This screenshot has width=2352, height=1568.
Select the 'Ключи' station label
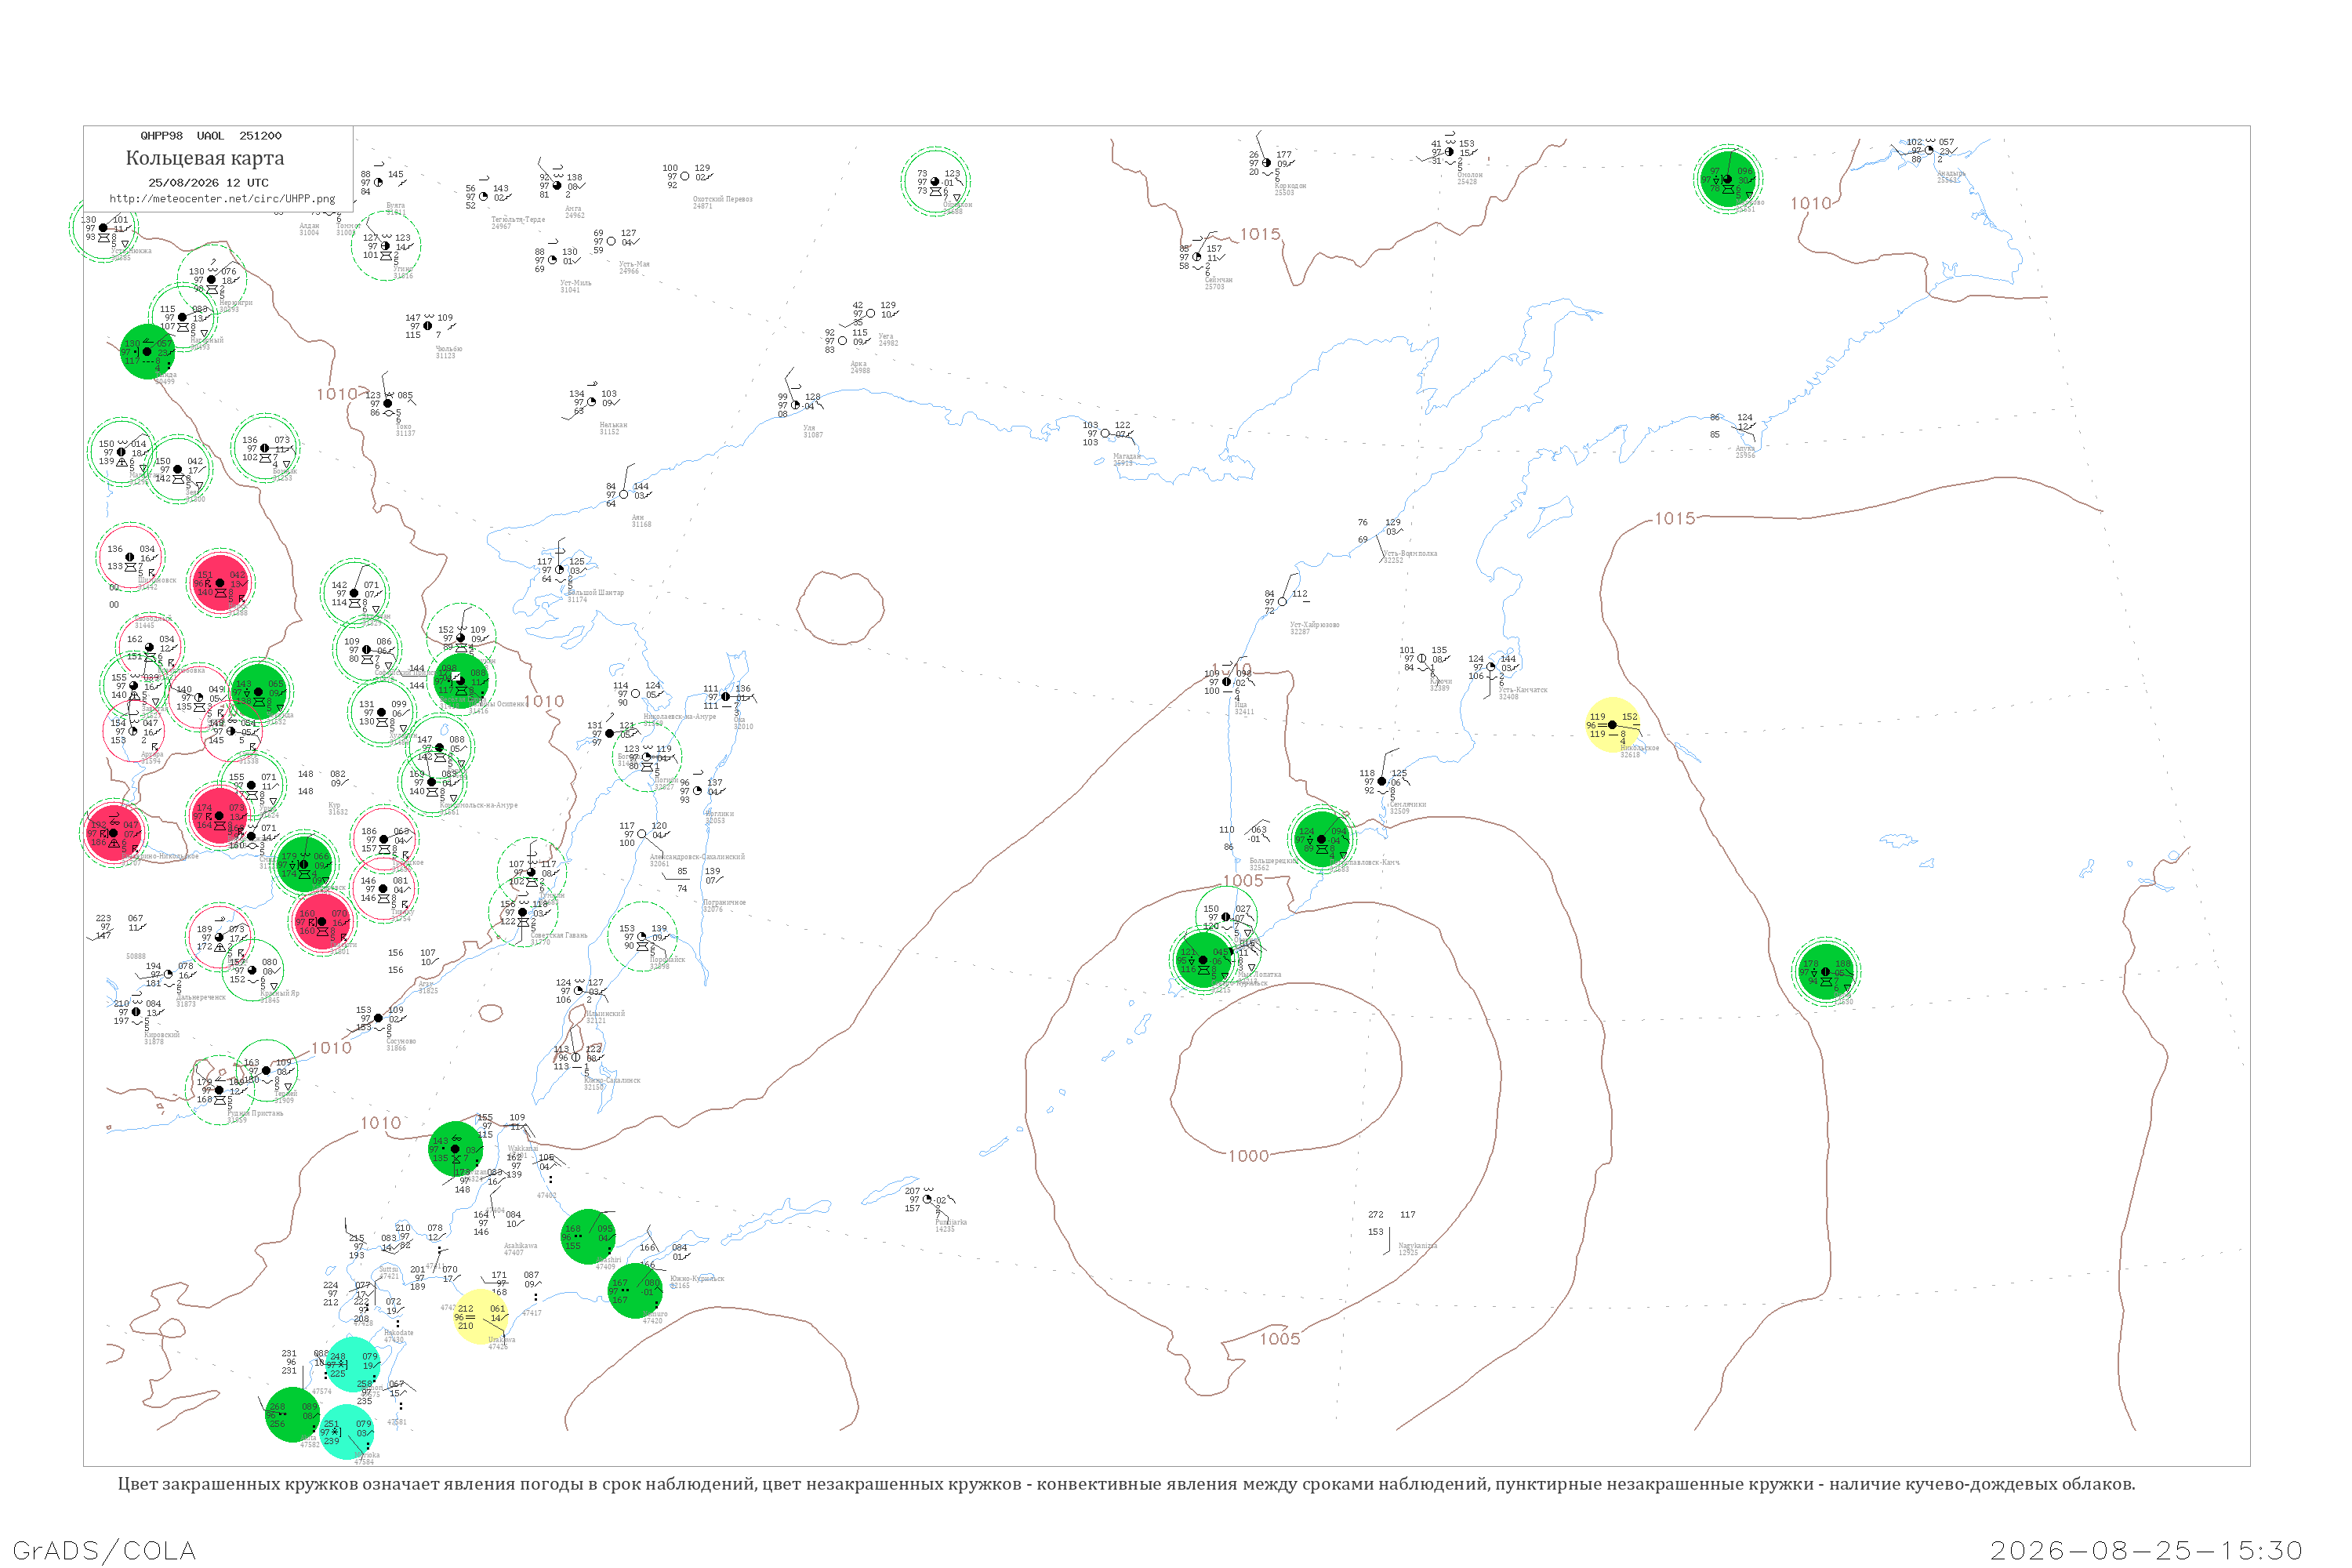point(1440,682)
